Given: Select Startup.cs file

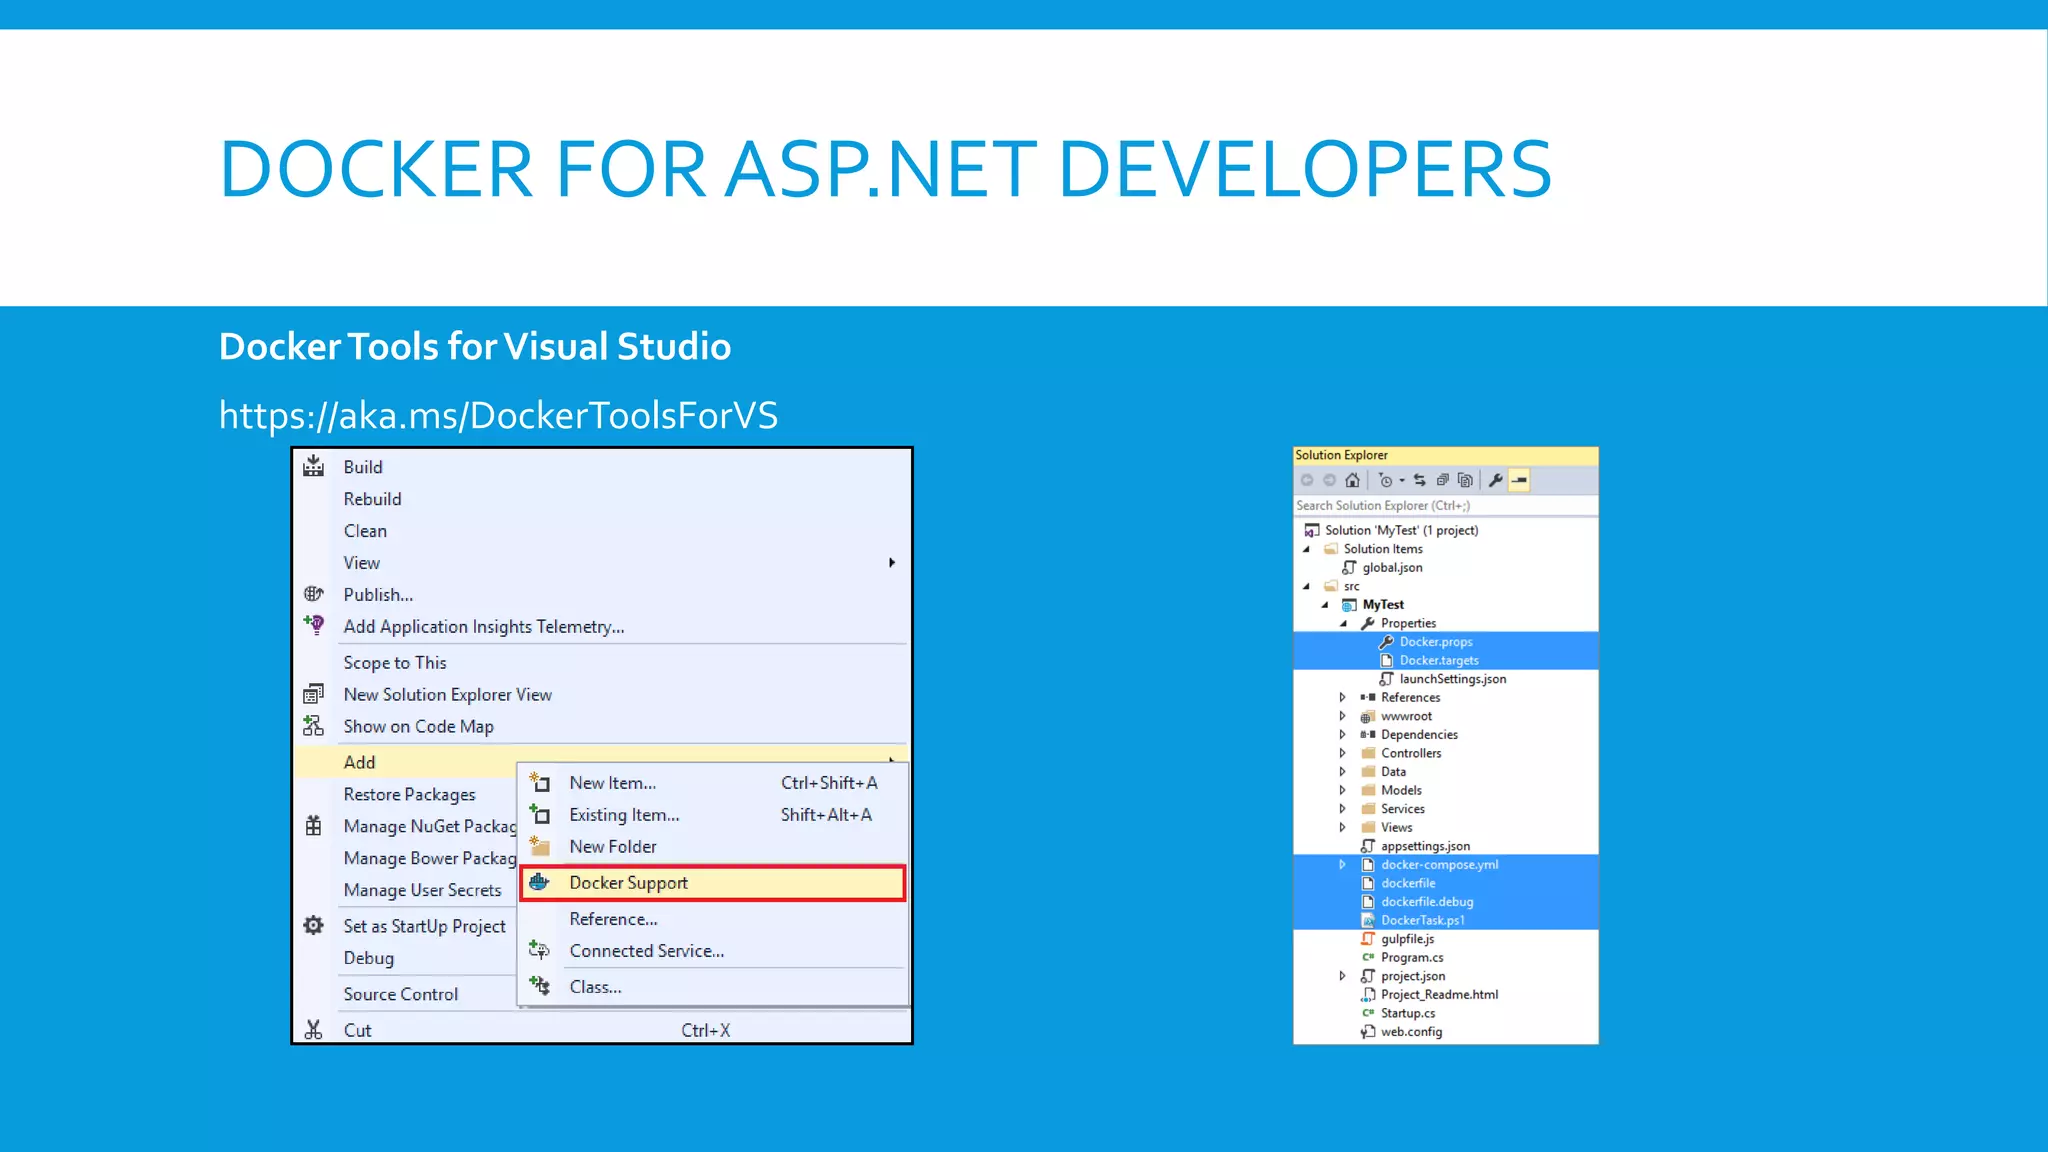Looking at the screenshot, I should point(1407,1013).
